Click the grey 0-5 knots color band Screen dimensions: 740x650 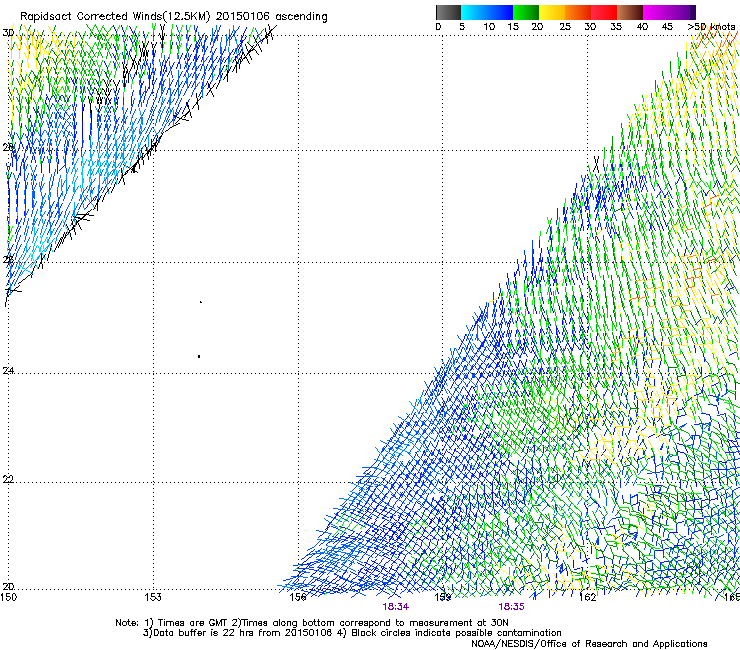coord(448,12)
